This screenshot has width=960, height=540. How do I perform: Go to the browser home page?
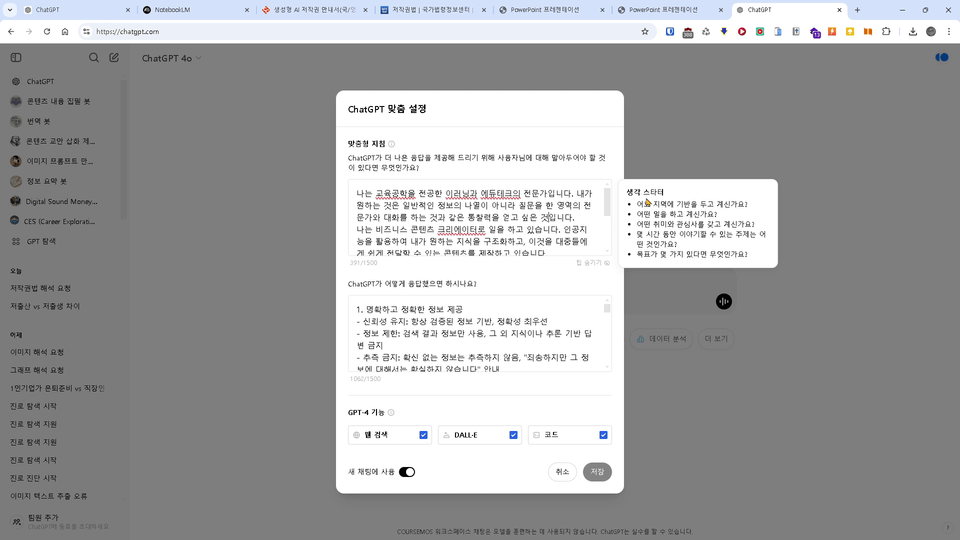coord(65,32)
